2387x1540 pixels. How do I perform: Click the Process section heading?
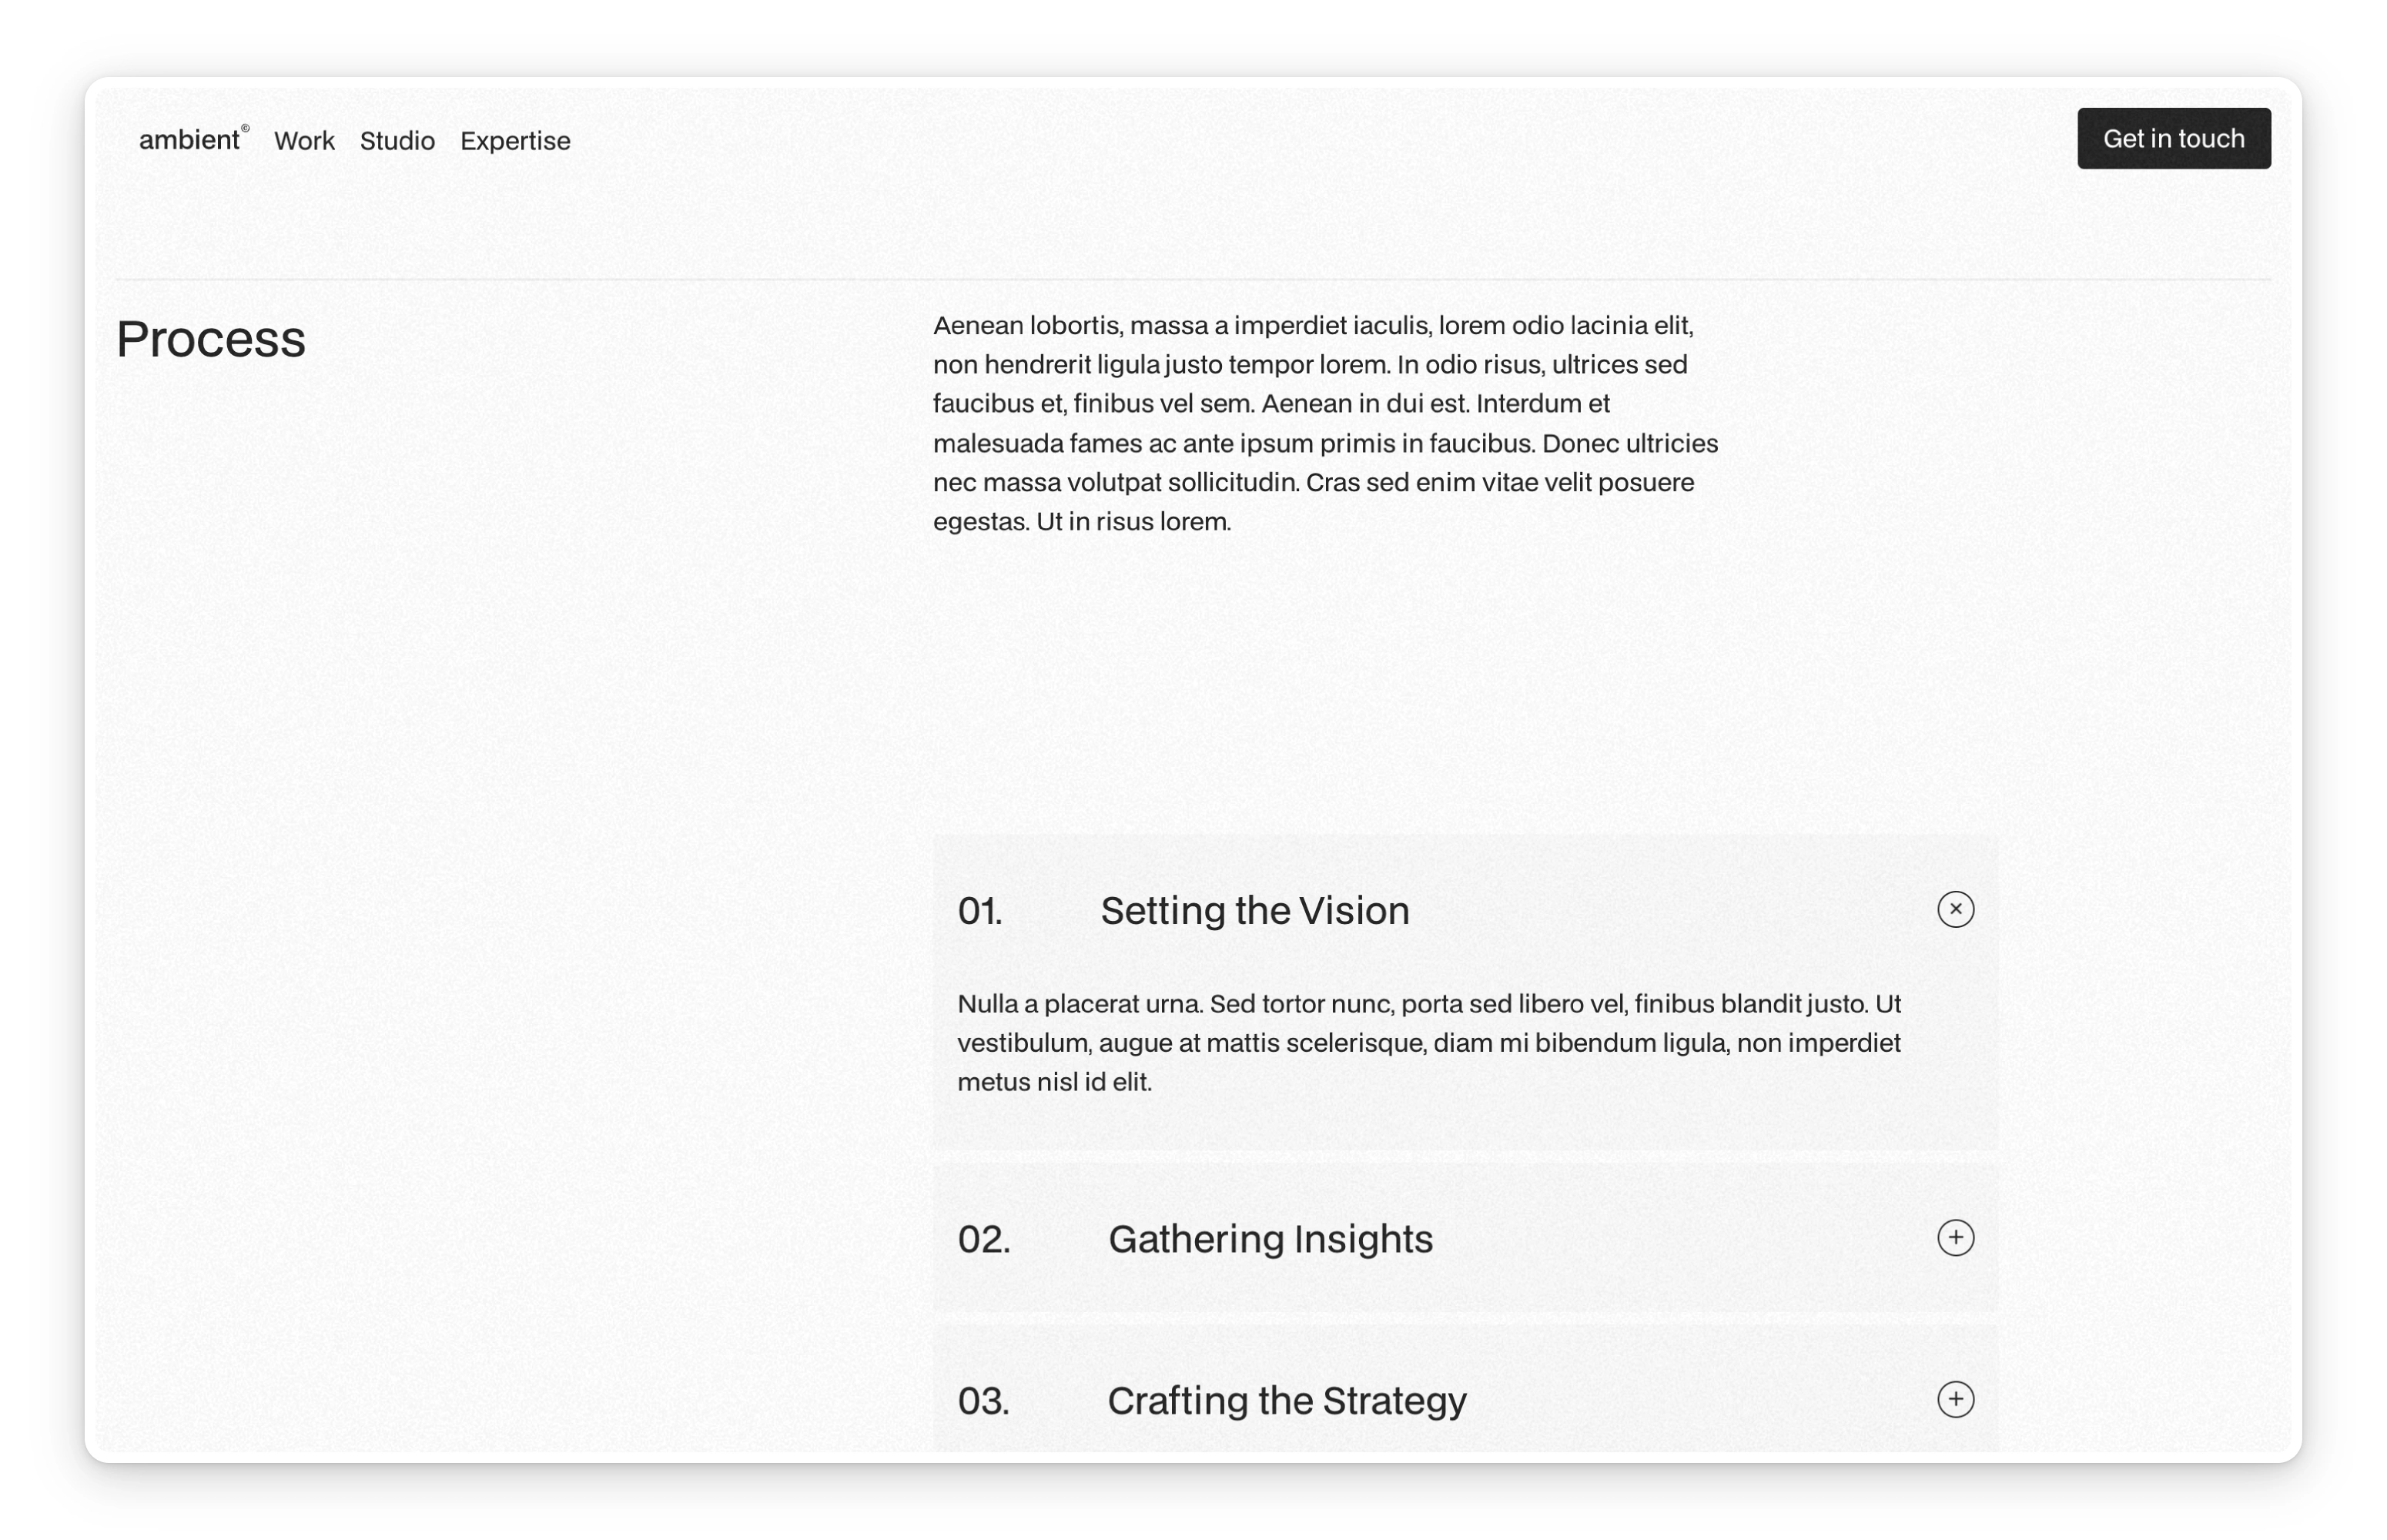[x=210, y=338]
